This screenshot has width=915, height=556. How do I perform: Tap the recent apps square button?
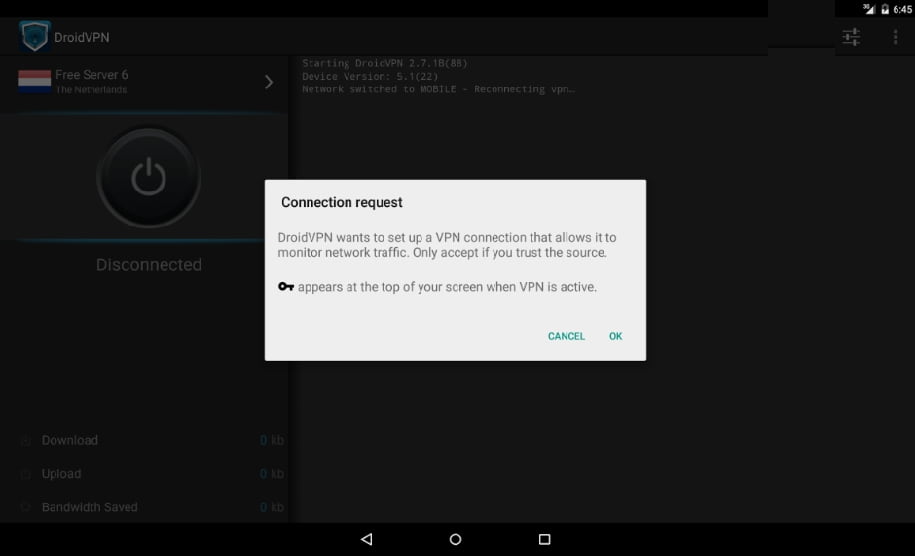click(x=544, y=539)
